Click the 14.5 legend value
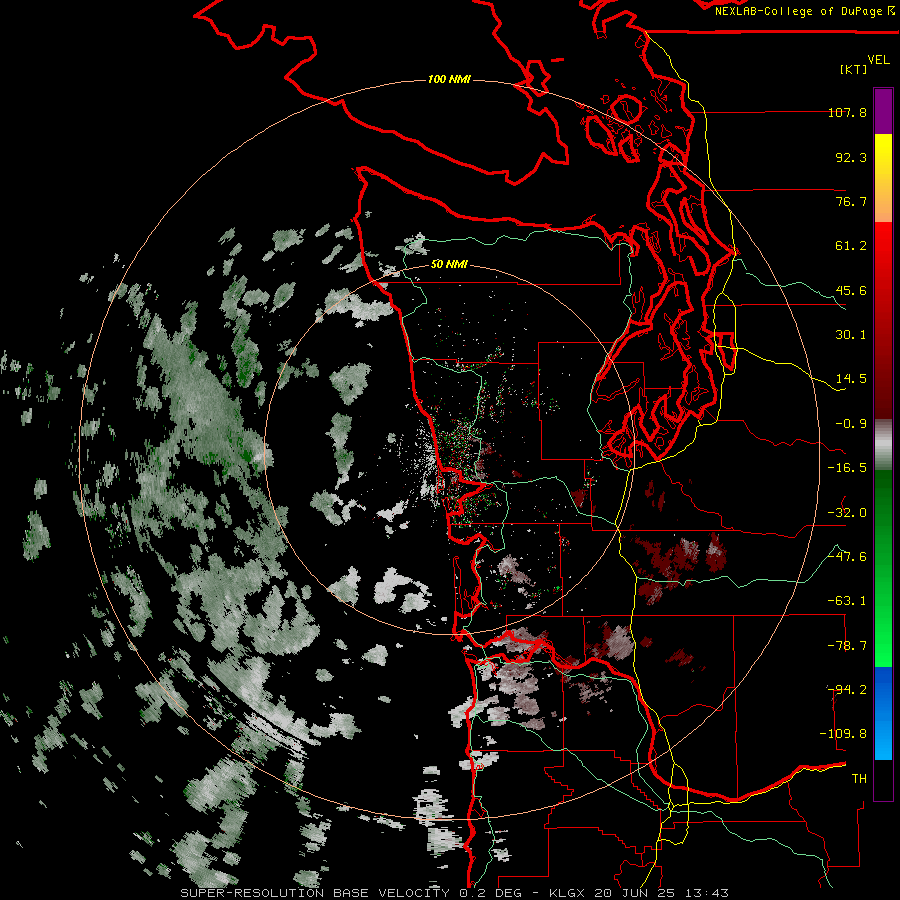Image resolution: width=900 pixels, height=900 pixels. point(851,379)
